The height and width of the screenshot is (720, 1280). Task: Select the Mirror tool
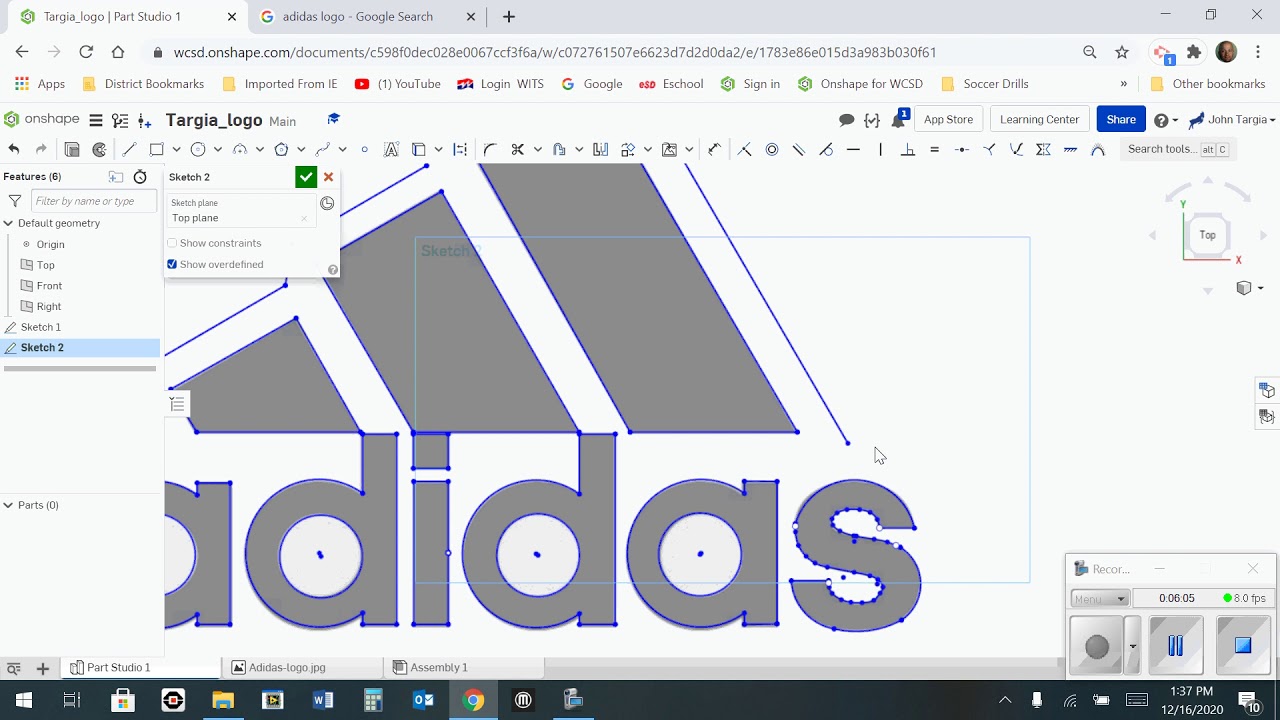600,149
